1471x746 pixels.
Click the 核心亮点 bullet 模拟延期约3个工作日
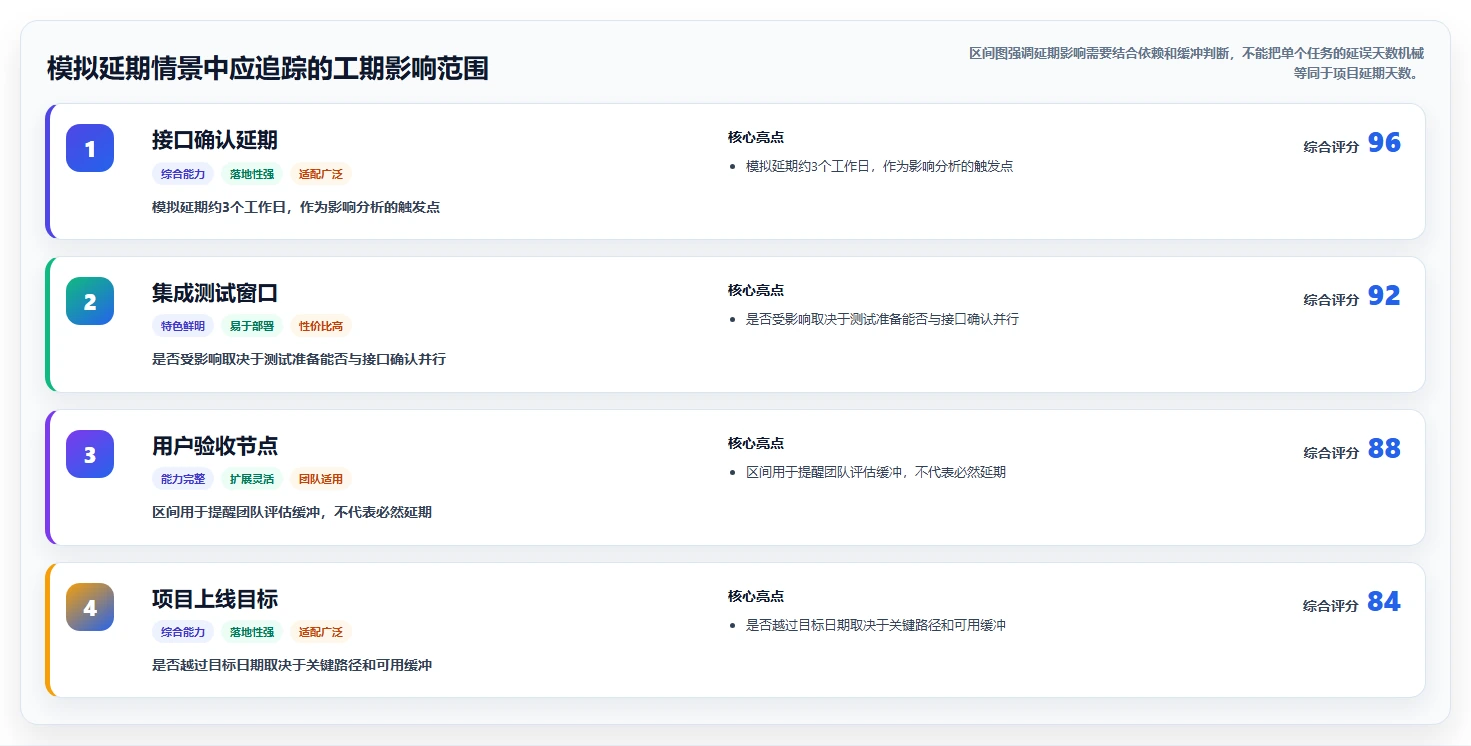(880, 166)
